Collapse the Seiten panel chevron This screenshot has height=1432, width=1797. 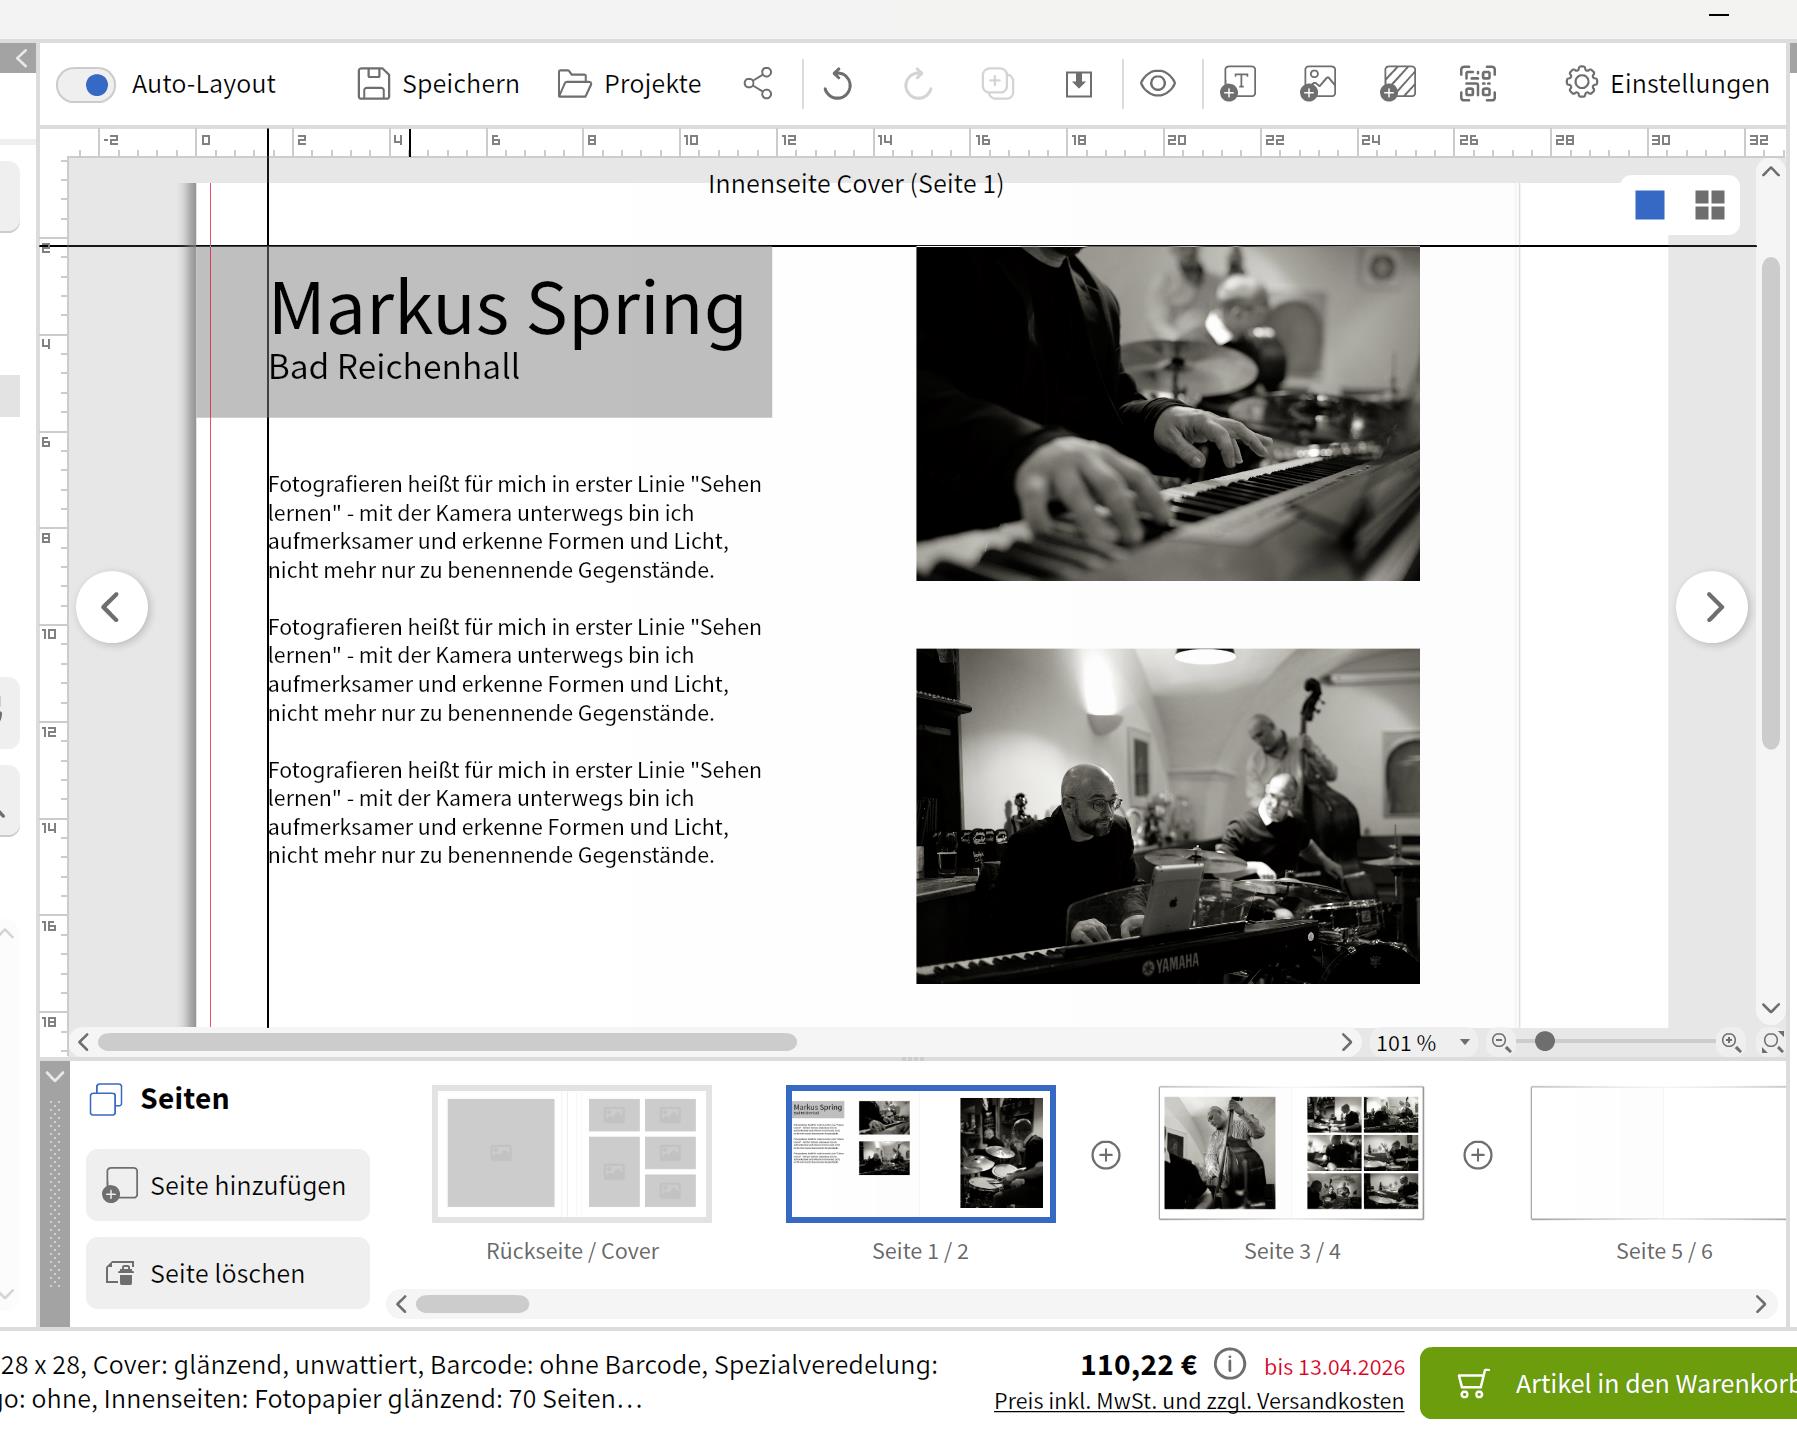pyautogui.click(x=55, y=1077)
